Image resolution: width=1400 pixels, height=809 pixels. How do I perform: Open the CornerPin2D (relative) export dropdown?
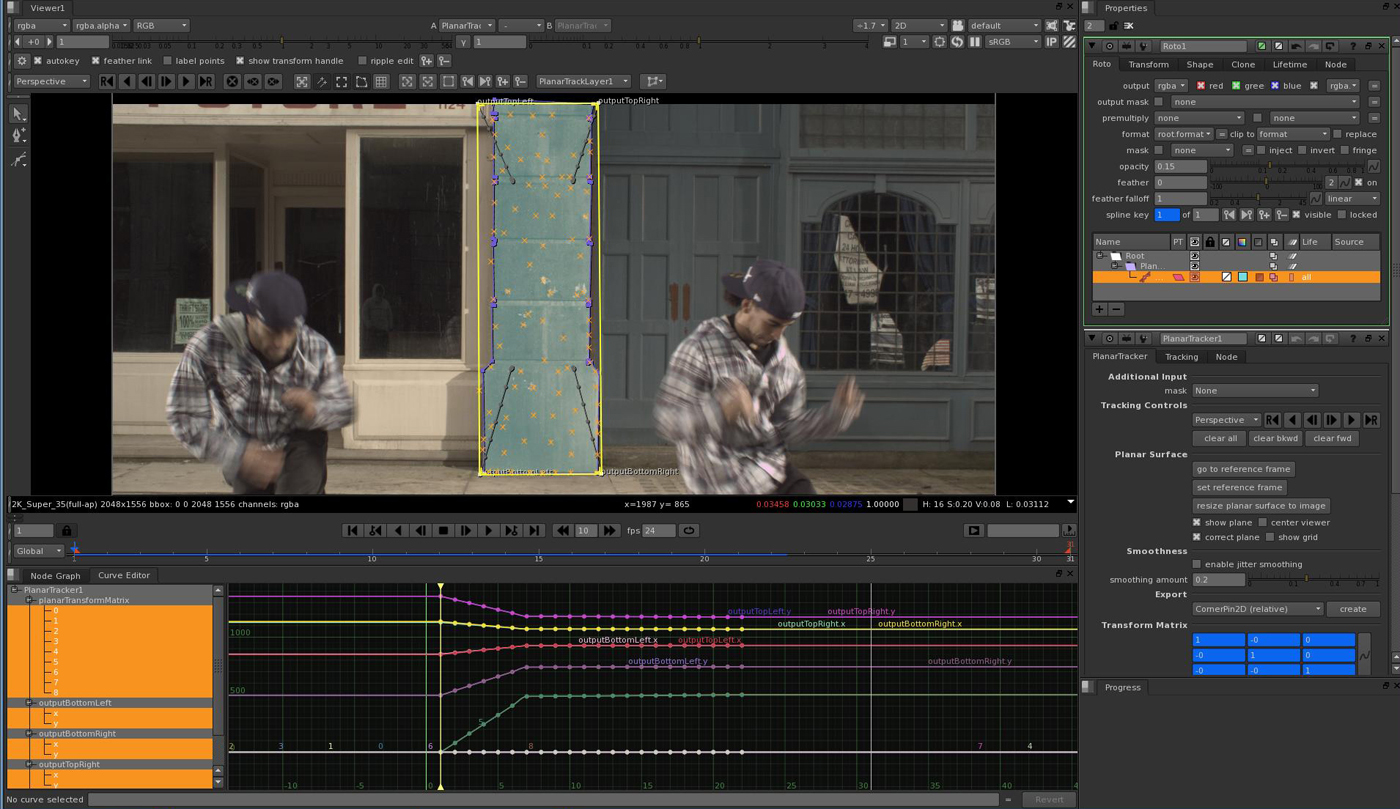tap(1257, 609)
